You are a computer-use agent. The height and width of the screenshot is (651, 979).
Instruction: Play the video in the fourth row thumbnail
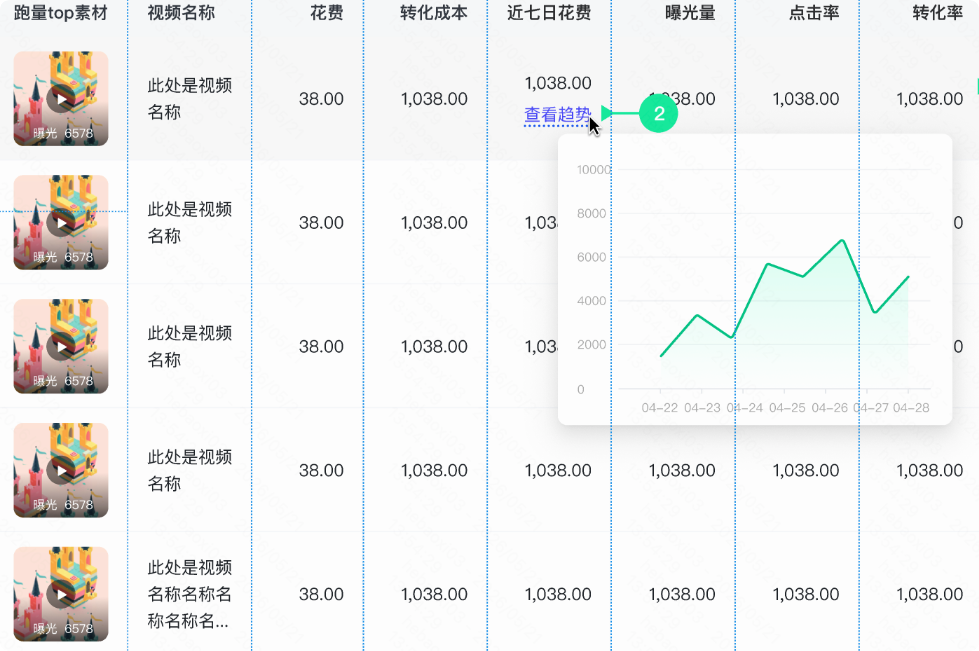[61, 471]
